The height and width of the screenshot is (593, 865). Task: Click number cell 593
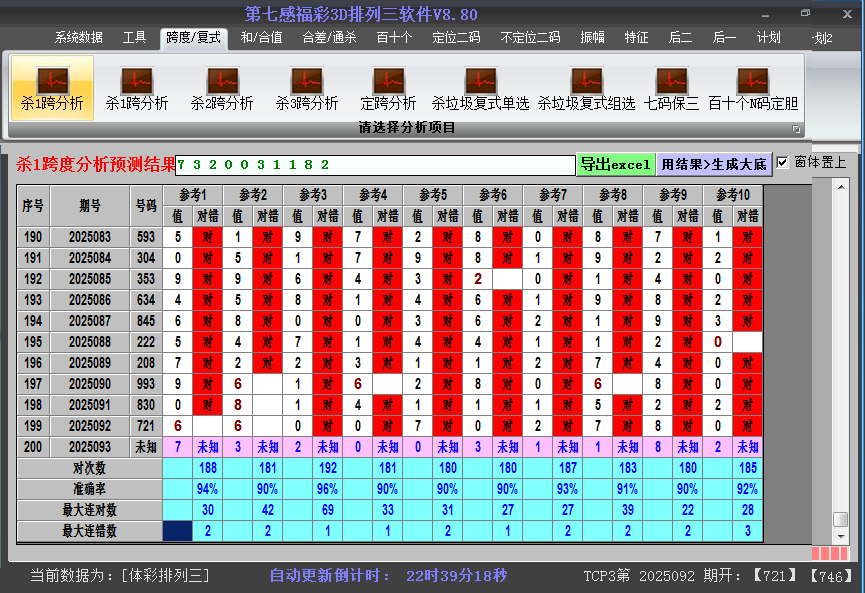click(x=146, y=237)
